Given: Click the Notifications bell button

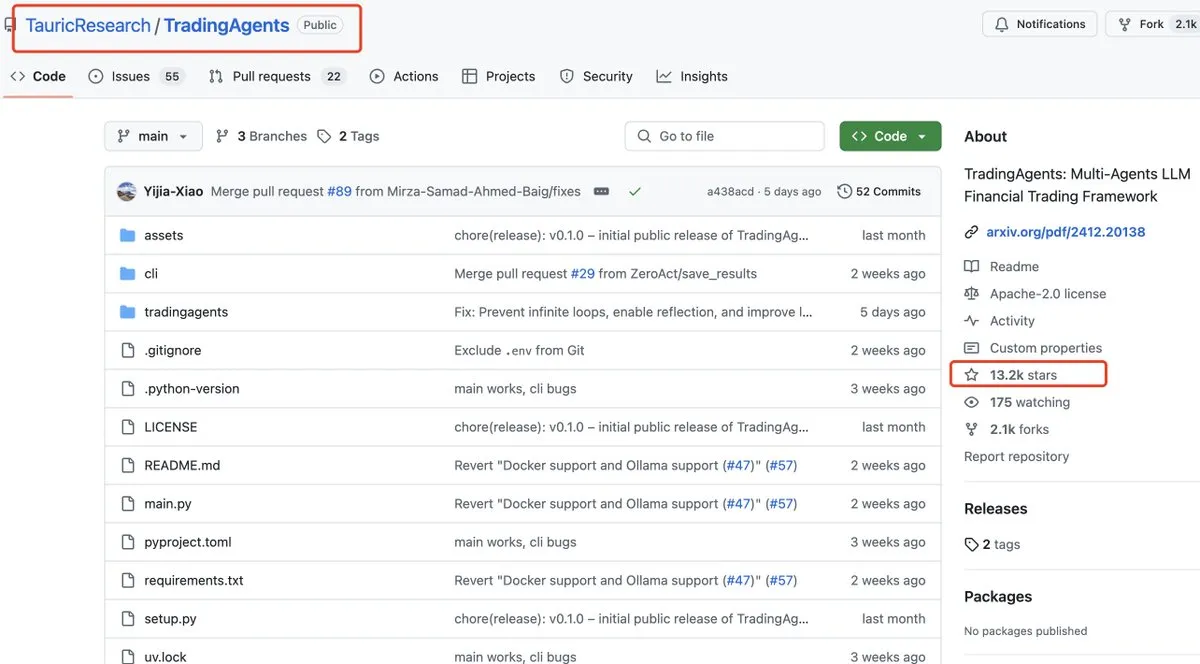Looking at the screenshot, I should 1040,24.
